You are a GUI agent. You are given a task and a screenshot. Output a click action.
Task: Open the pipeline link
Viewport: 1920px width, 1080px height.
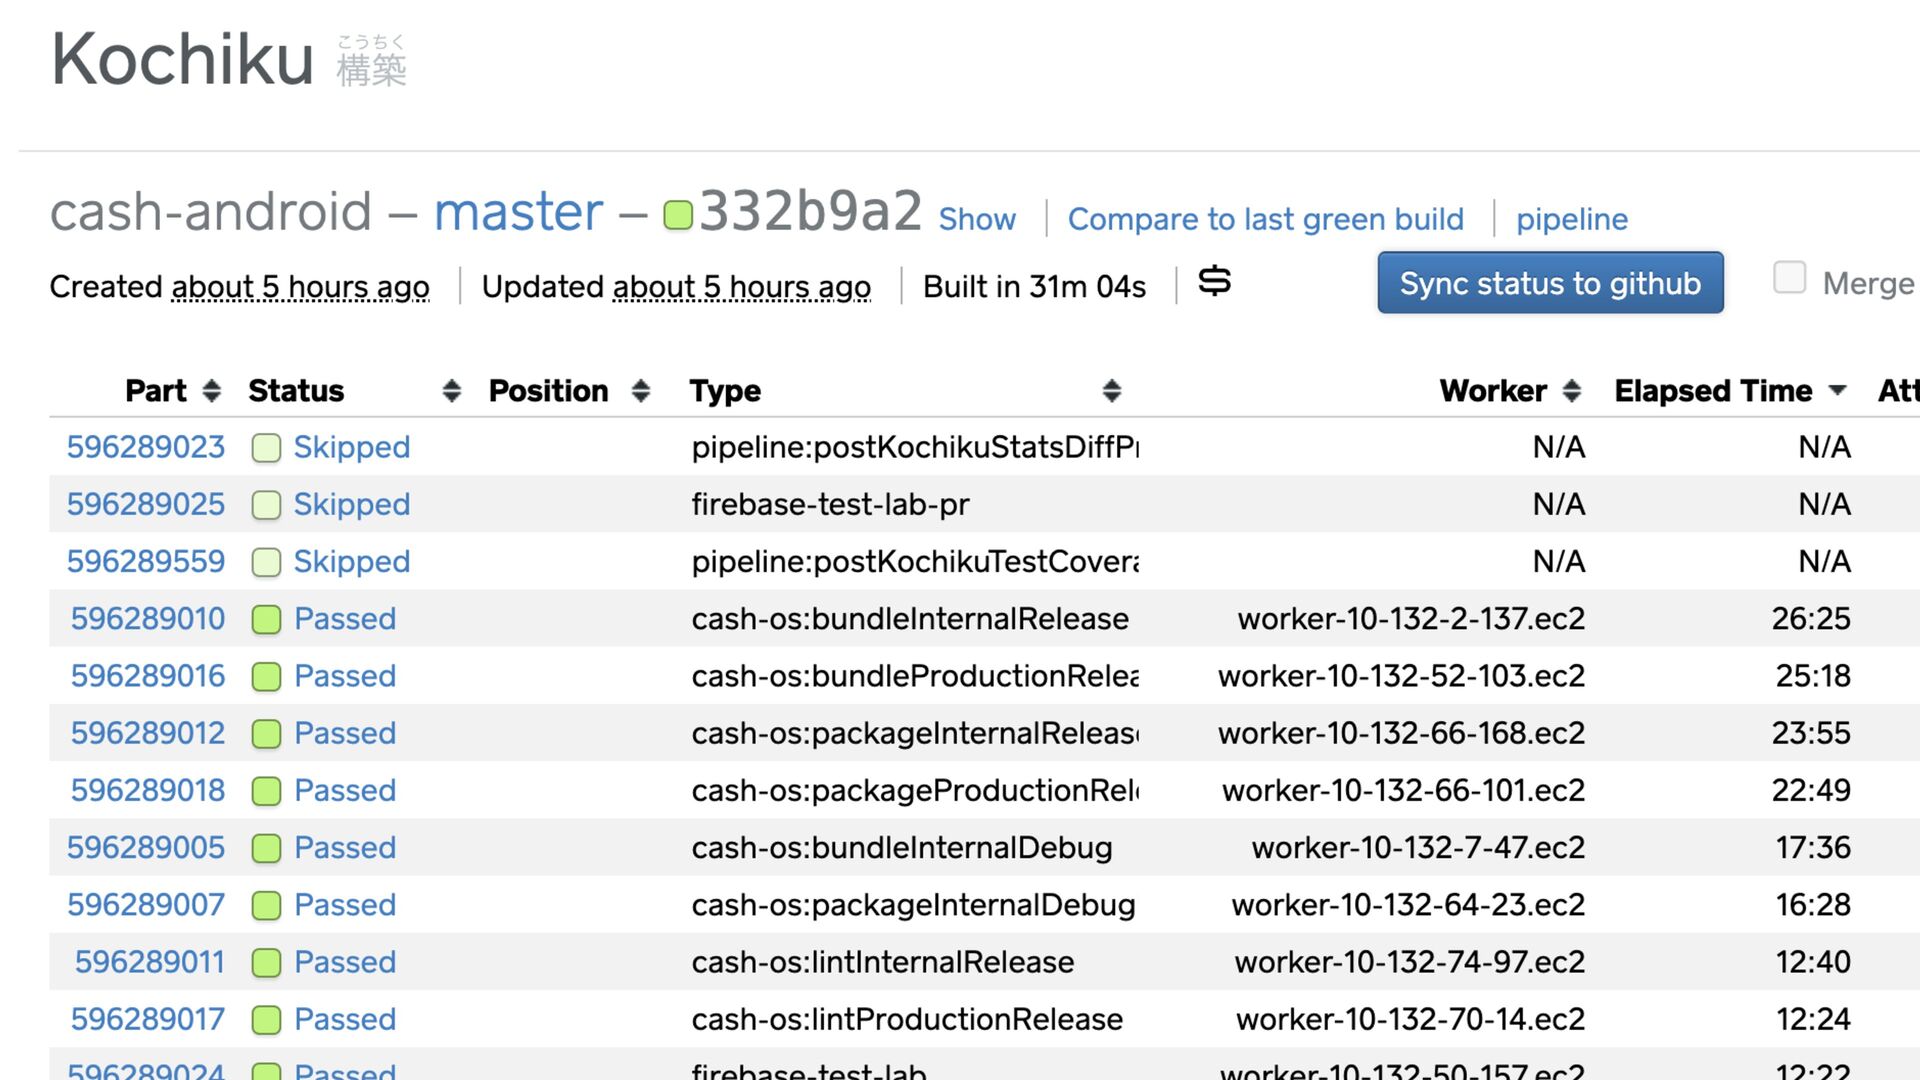tap(1571, 219)
